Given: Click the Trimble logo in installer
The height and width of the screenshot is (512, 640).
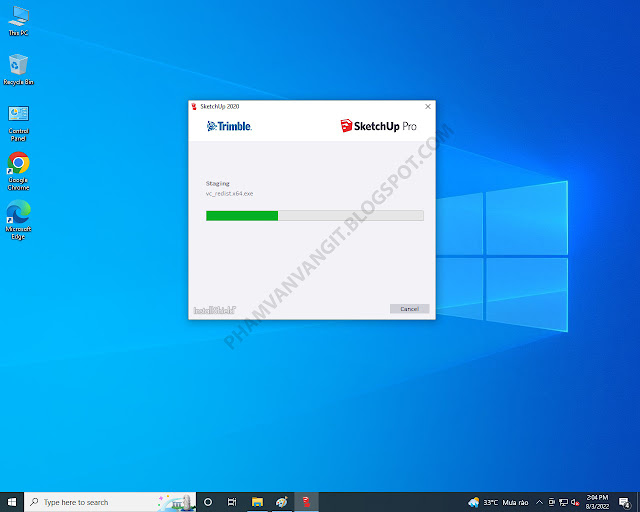Looking at the screenshot, I should coord(229,126).
